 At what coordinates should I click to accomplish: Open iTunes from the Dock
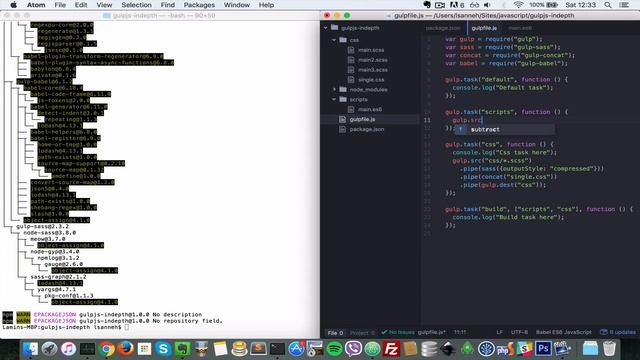(69, 349)
